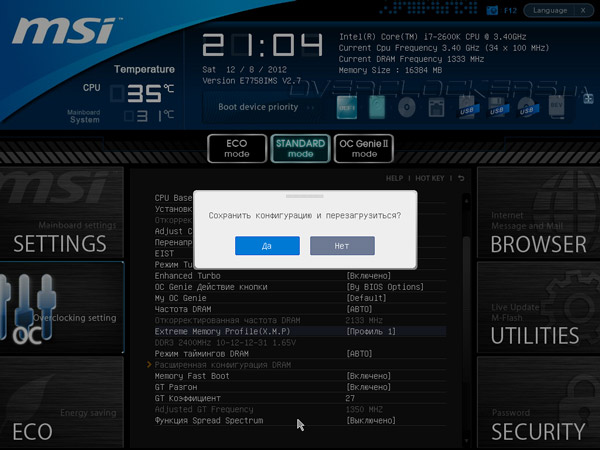Image resolution: width=600 pixels, height=450 pixels.
Task: Edit GT Коэффициент value 27
Action: [350, 398]
